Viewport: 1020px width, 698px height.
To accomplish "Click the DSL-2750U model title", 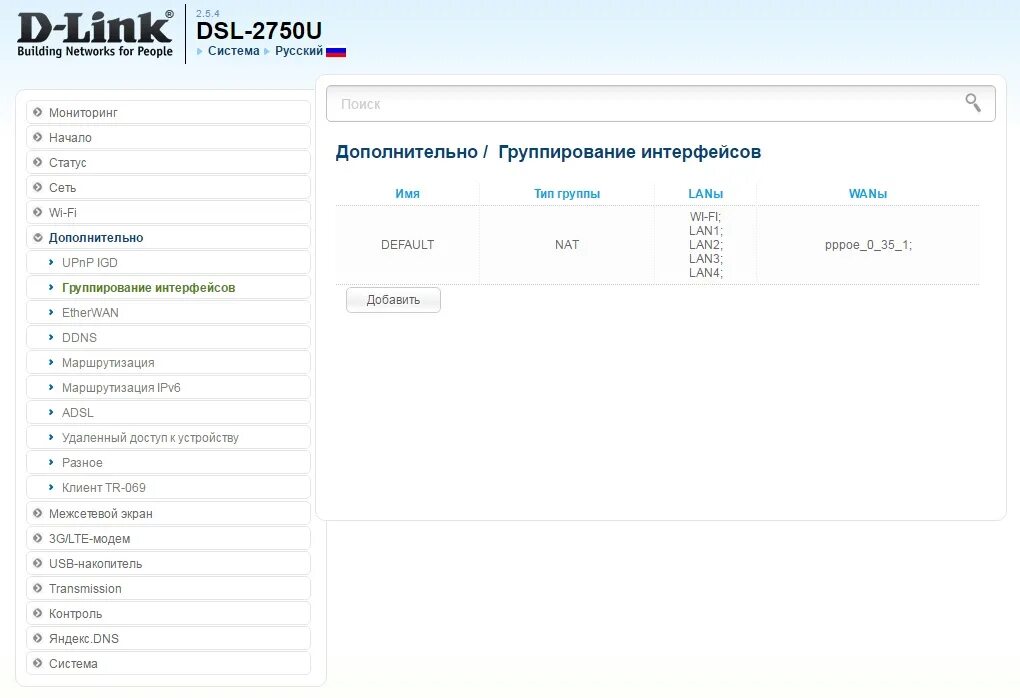I will coord(259,31).
